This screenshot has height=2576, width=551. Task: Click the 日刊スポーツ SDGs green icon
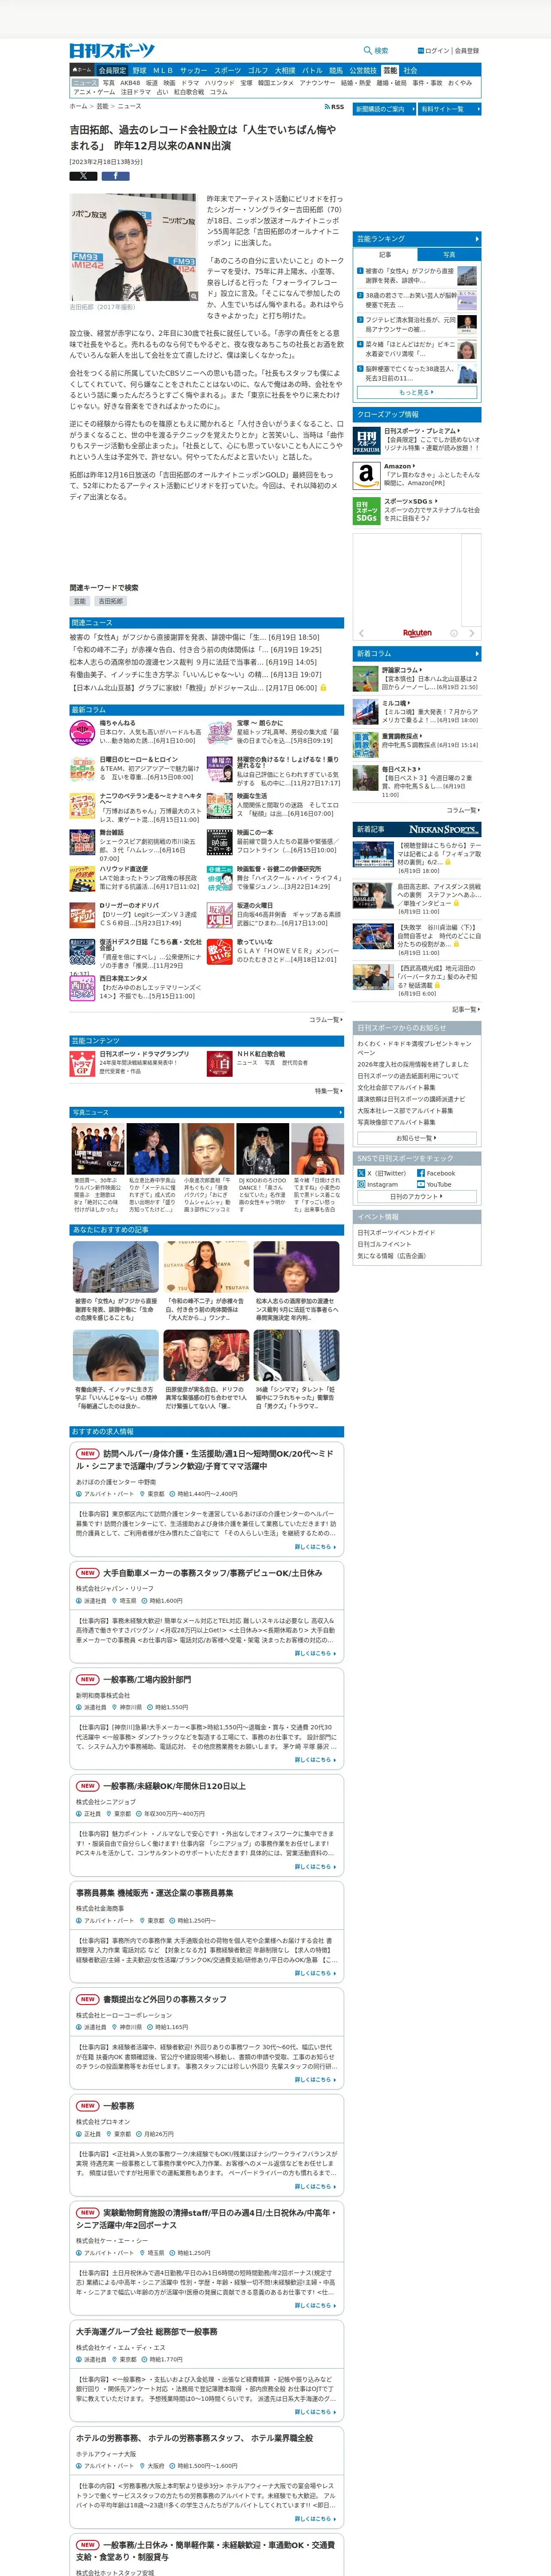[x=366, y=511]
